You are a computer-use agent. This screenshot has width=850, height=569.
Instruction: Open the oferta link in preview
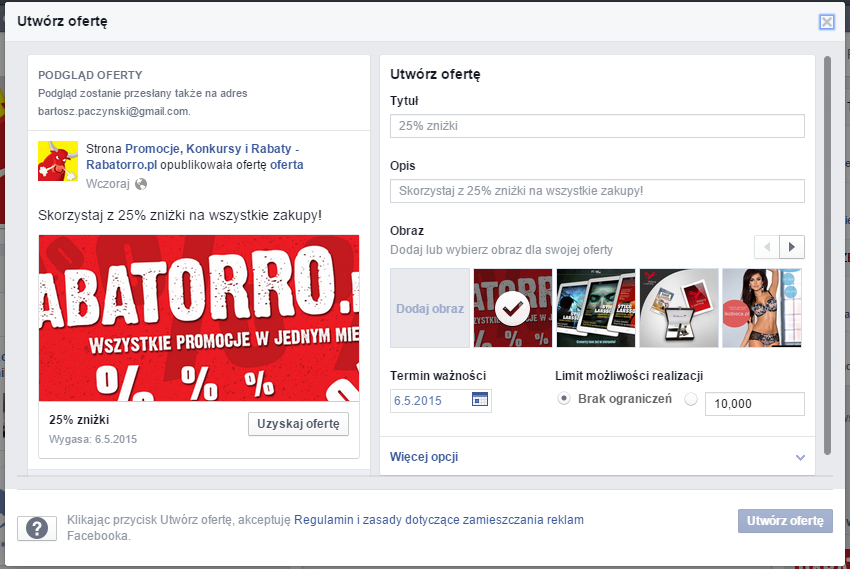point(287,165)
